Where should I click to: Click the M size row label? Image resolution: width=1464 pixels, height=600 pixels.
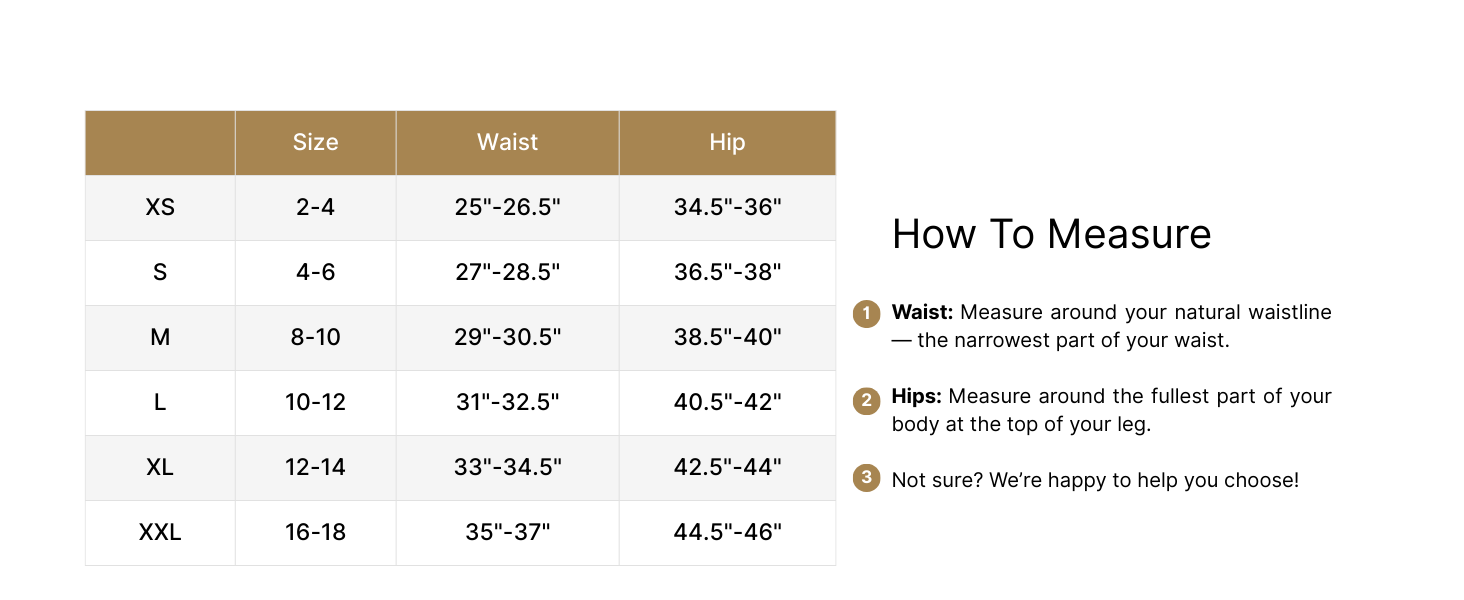click(160, 337)
